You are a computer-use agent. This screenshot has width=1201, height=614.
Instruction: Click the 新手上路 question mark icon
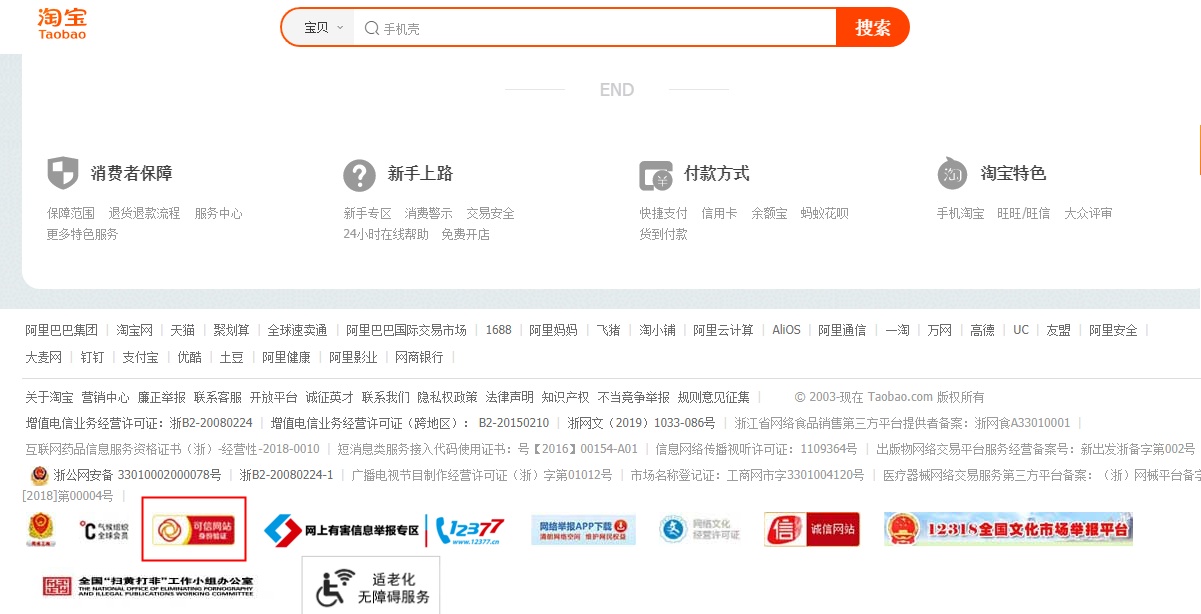pos(359,174)
